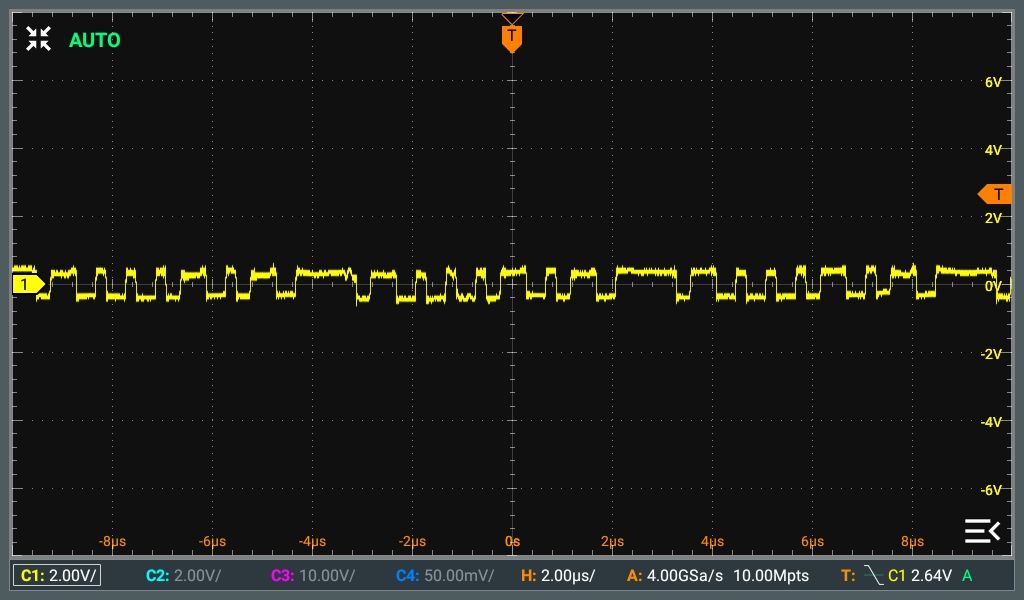The height and width of the screenshot is (600, 1024).
Task: Toggle channel C1 2.00V/ setting
Action: coord(57,575)
